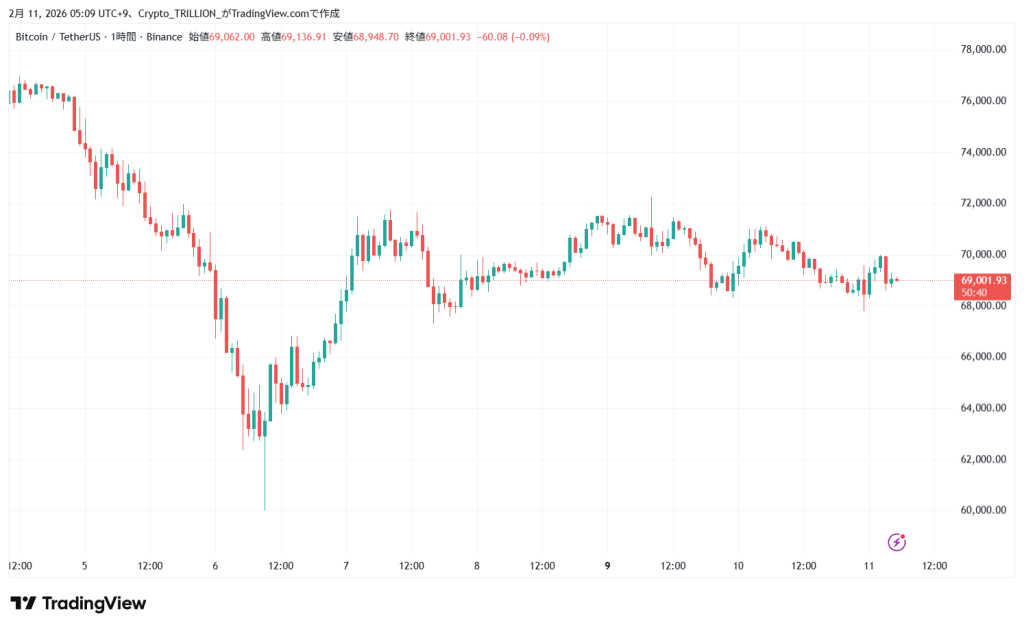Click the purple lightning bolt news icon

pyautogui.click(x=897, y=542)
